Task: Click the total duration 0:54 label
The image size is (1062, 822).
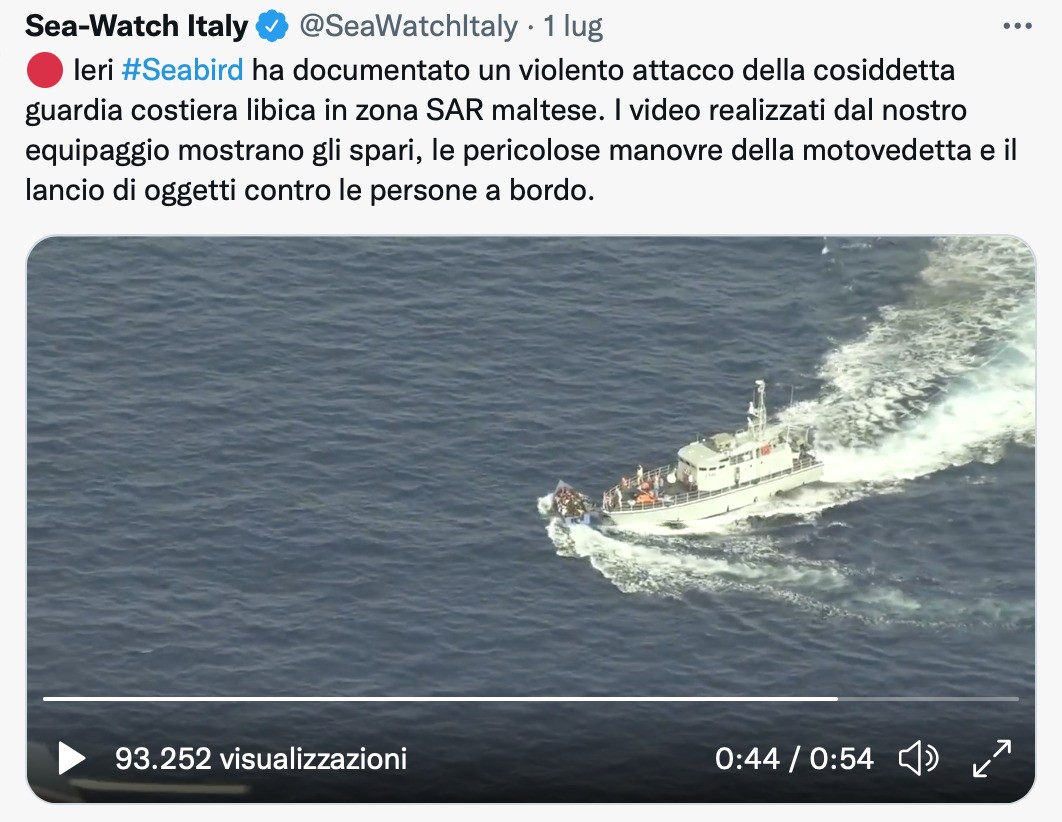Action: (x=842, y=758)
